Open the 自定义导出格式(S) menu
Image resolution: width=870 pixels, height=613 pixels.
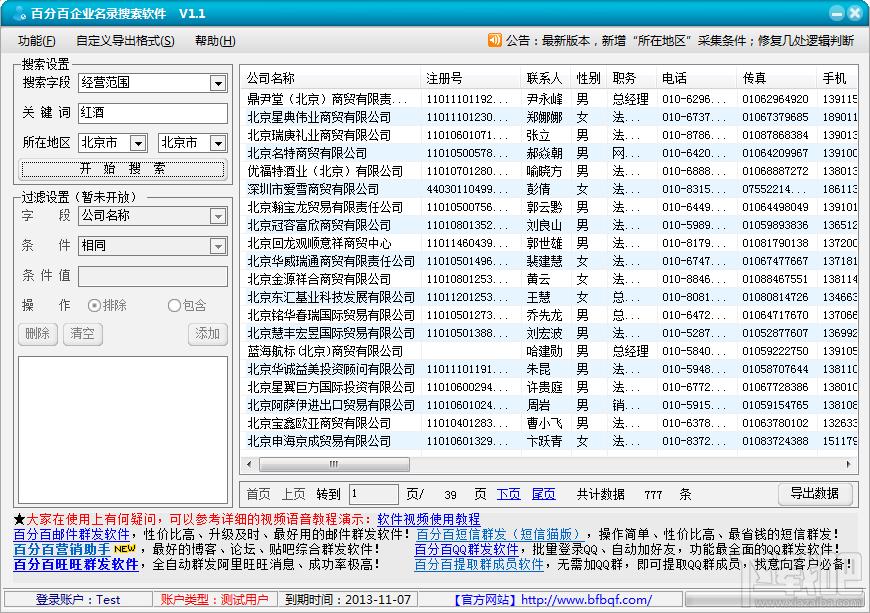tap(125, 41)
